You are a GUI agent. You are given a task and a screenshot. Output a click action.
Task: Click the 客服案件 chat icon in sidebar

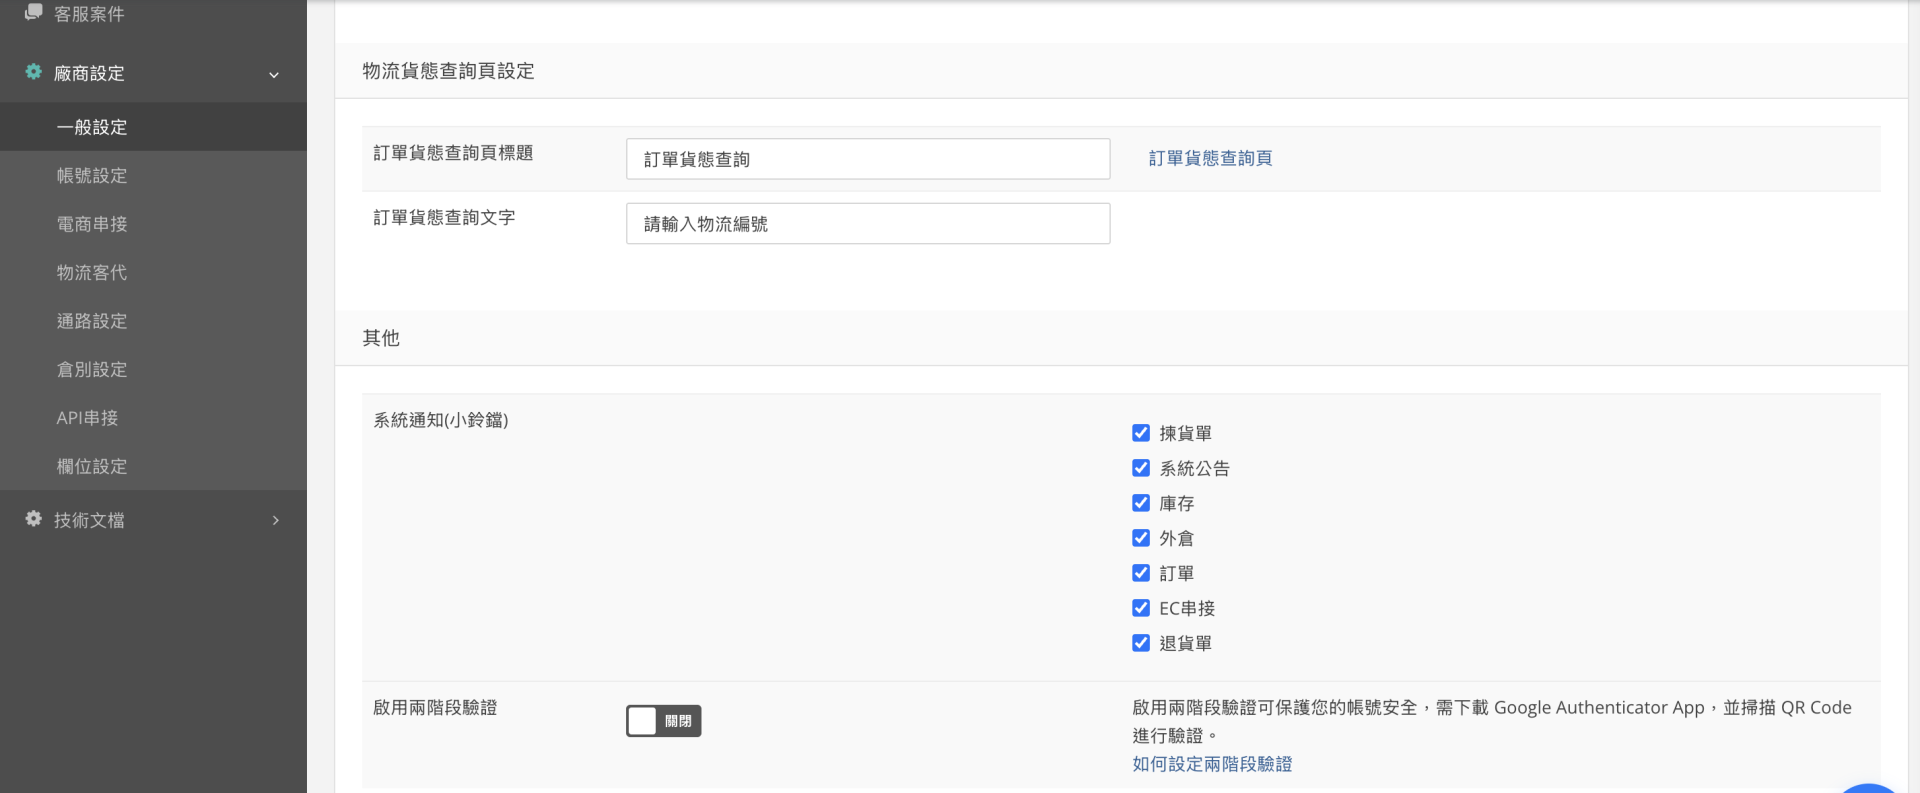(x=33, y=12)
